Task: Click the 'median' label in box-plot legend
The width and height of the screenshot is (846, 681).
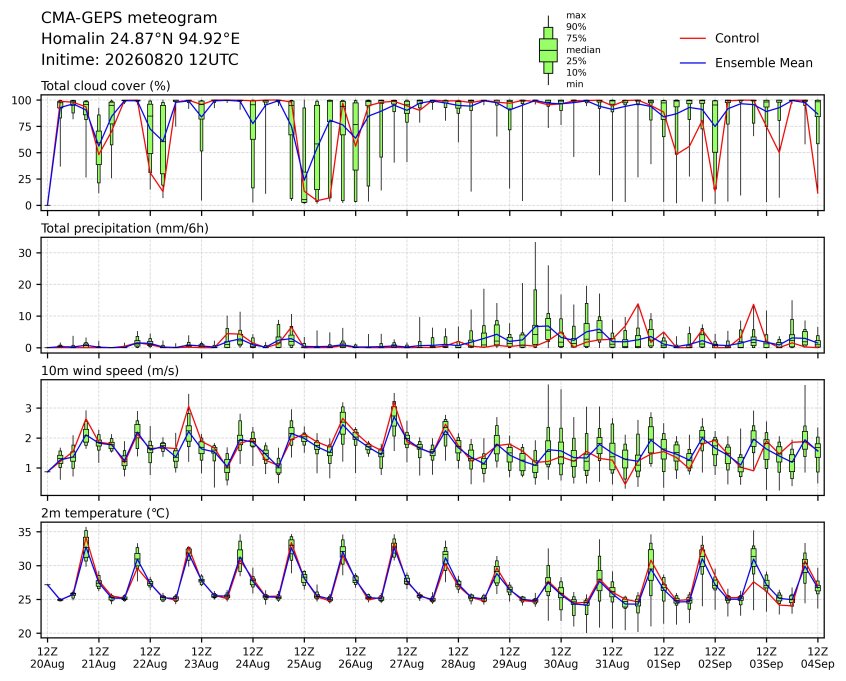Action: pos(583,50)
